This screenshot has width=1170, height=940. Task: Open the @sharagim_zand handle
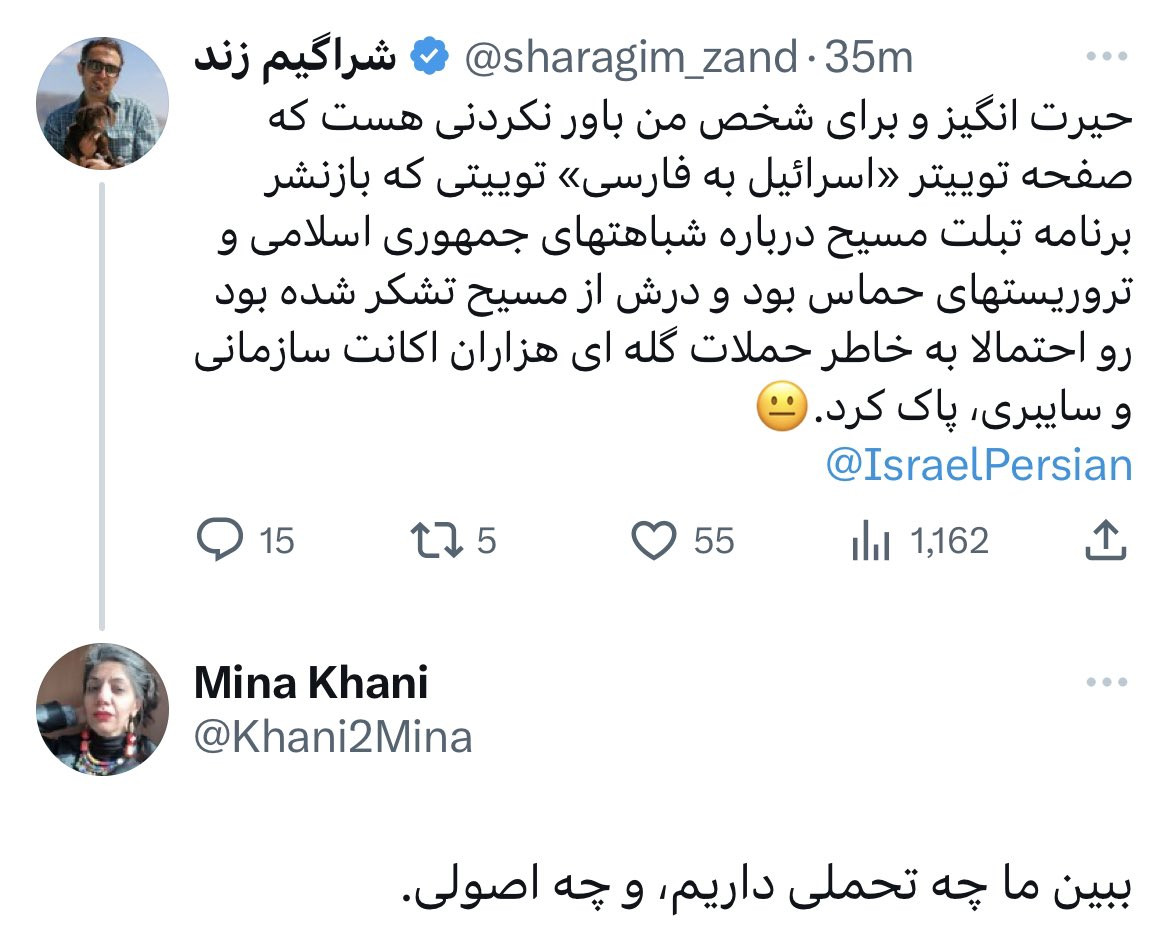point(631,58)
